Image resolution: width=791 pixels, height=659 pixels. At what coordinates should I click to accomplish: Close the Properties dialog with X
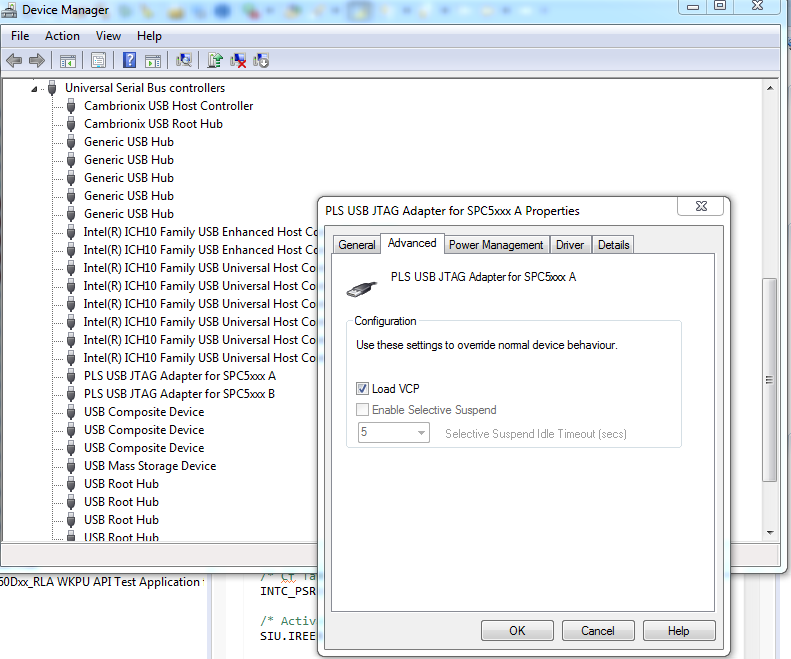click(x=701, y=206)
